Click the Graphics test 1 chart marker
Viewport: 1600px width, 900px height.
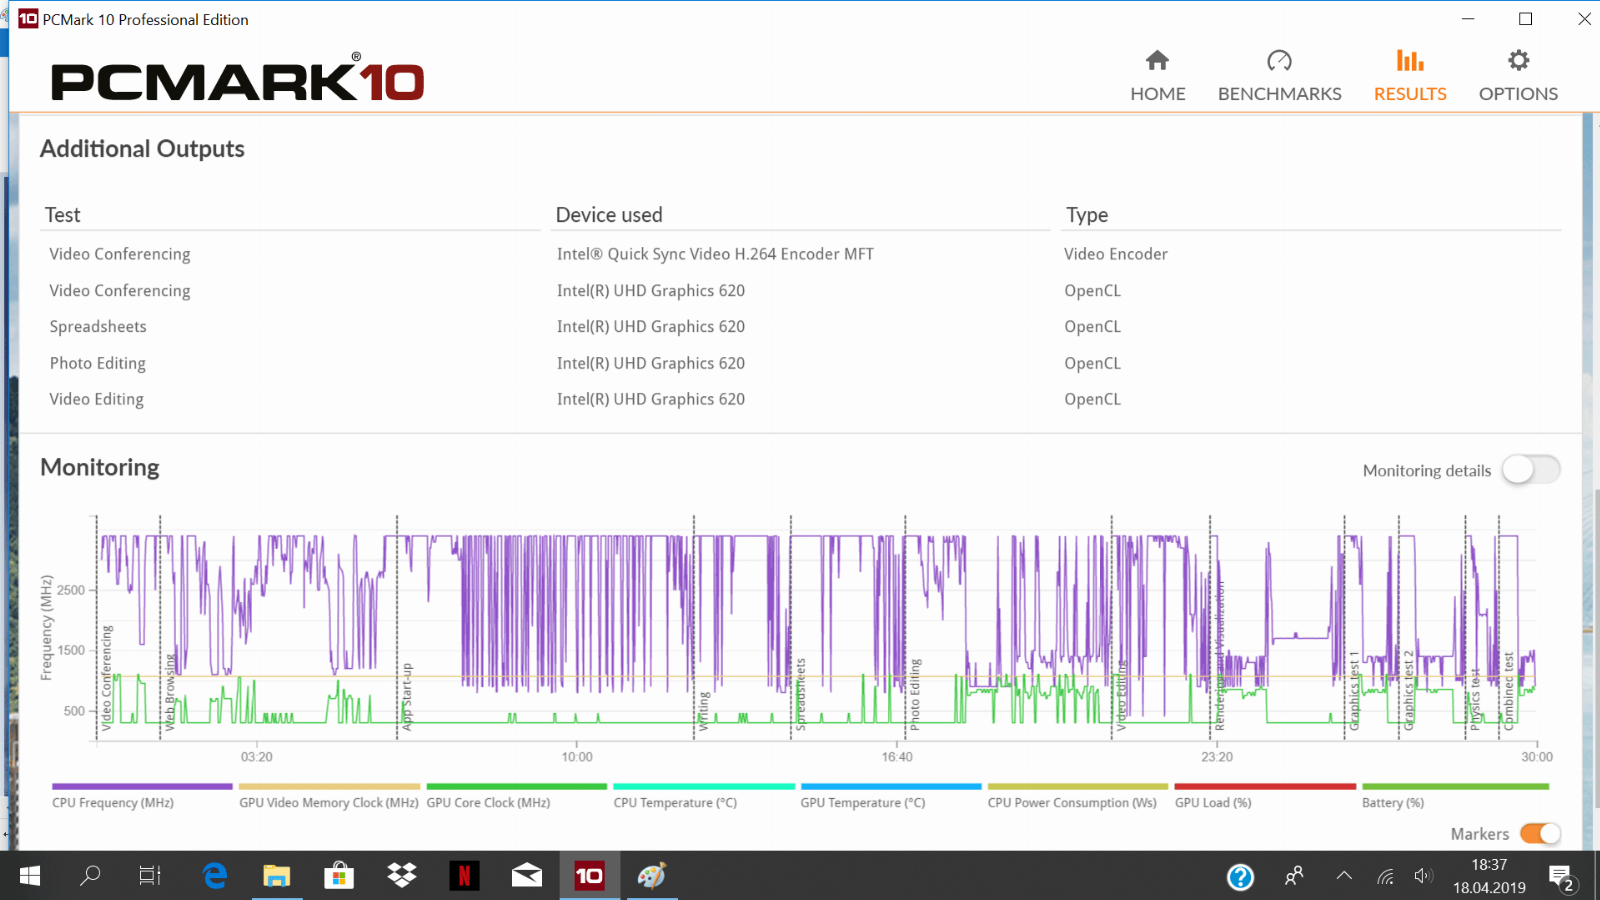(1354, 691)
